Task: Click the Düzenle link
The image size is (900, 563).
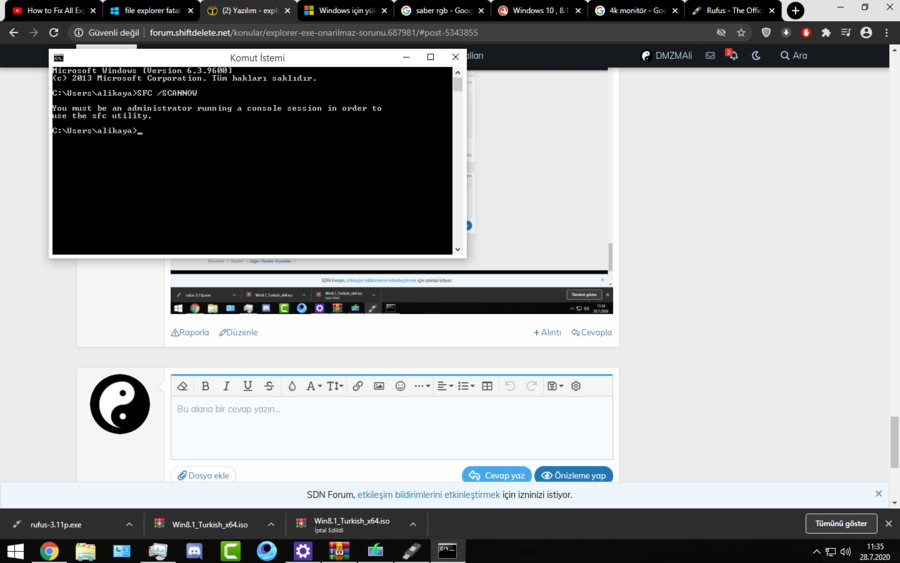Action: click(x=238, y=332)
